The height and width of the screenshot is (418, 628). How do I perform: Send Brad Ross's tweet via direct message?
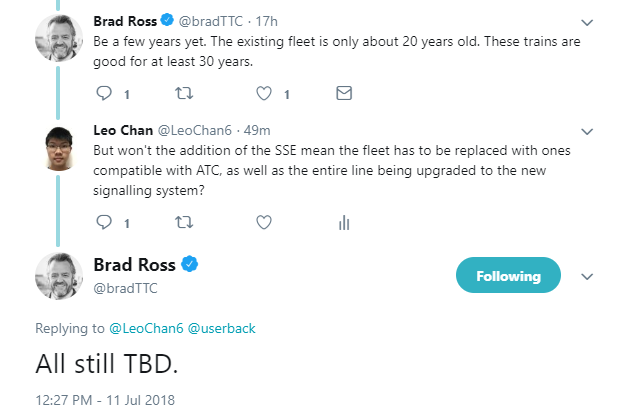pos(343,94)
